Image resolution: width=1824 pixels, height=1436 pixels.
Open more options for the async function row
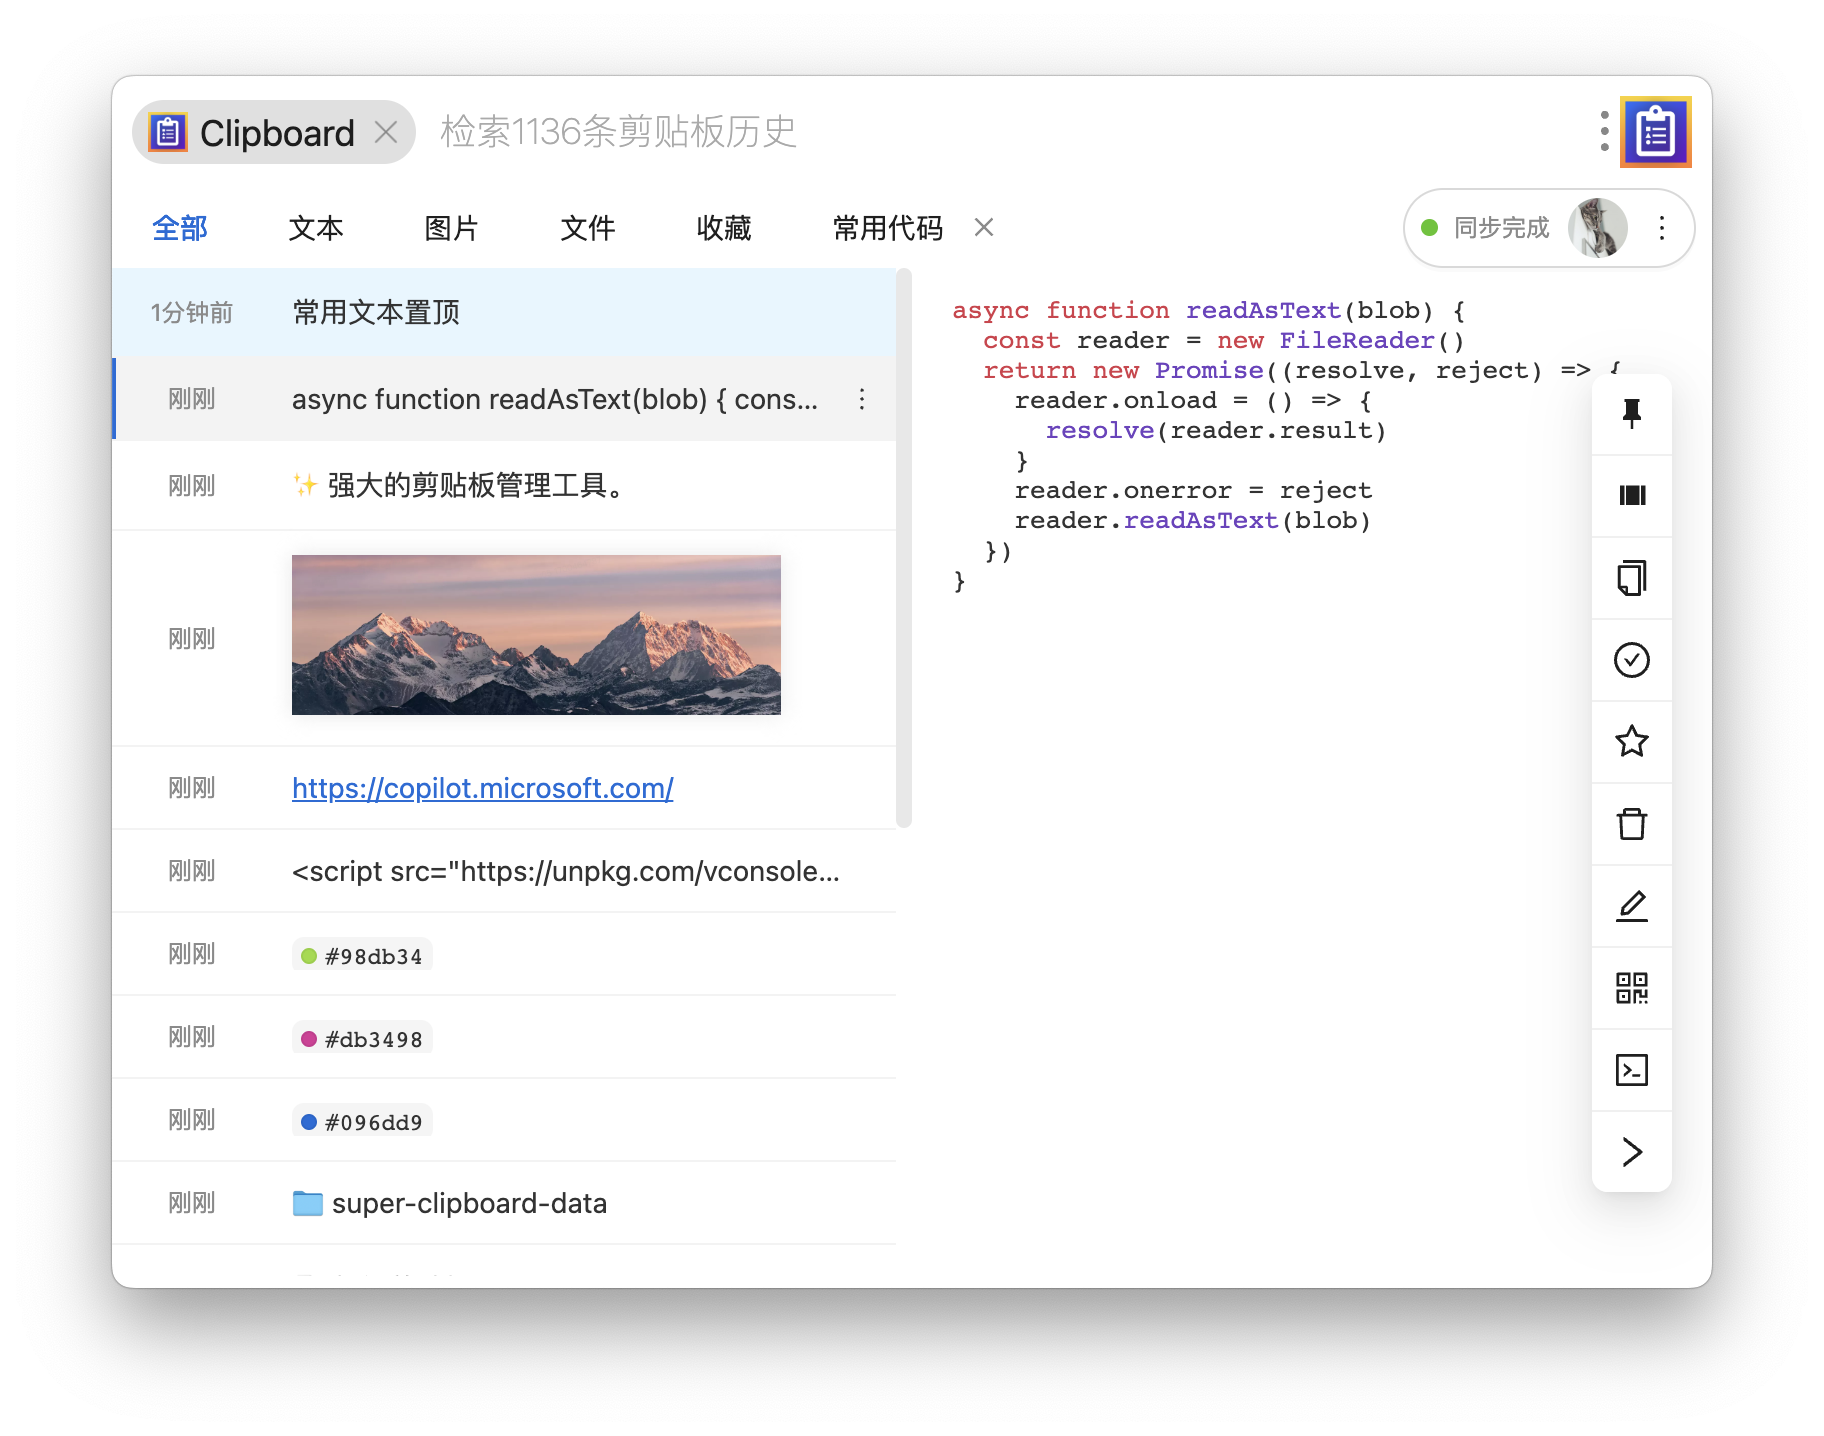(861, 399)
